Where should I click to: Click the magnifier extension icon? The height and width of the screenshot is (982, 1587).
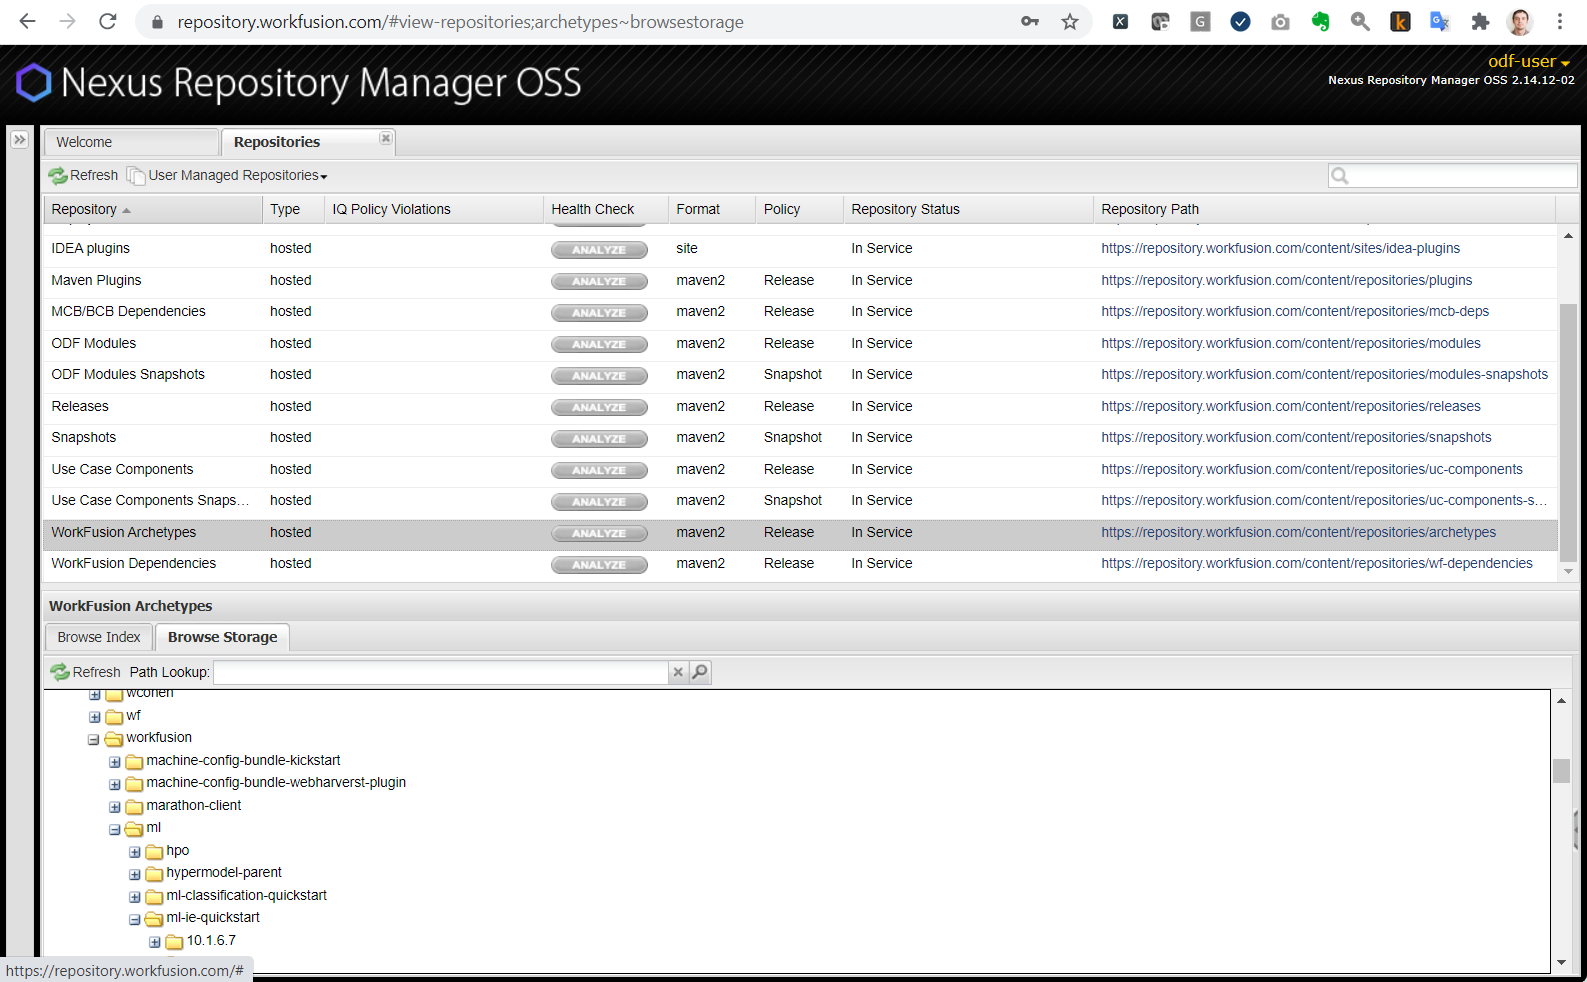[x=1360, y=21]
